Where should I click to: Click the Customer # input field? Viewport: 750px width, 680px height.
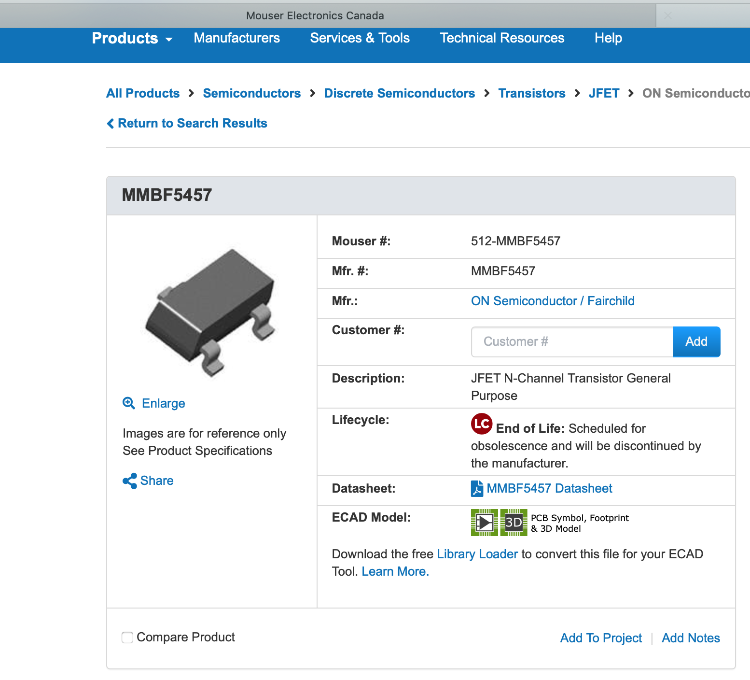(572, 342)
